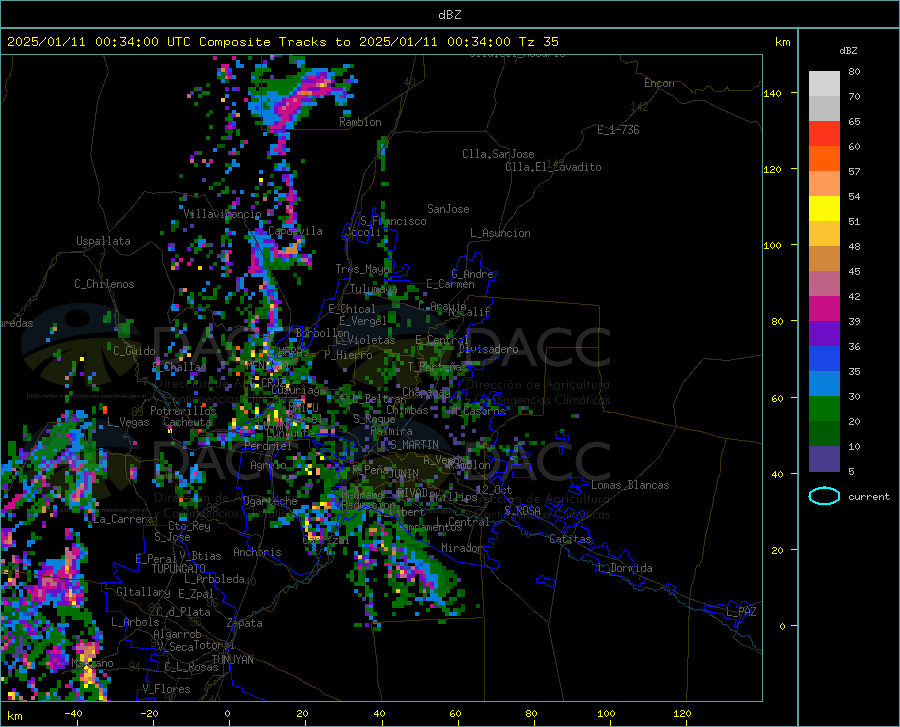Click the V_Flores label
The width and height of the screenshot is (900, 727).
click(166, 689)
